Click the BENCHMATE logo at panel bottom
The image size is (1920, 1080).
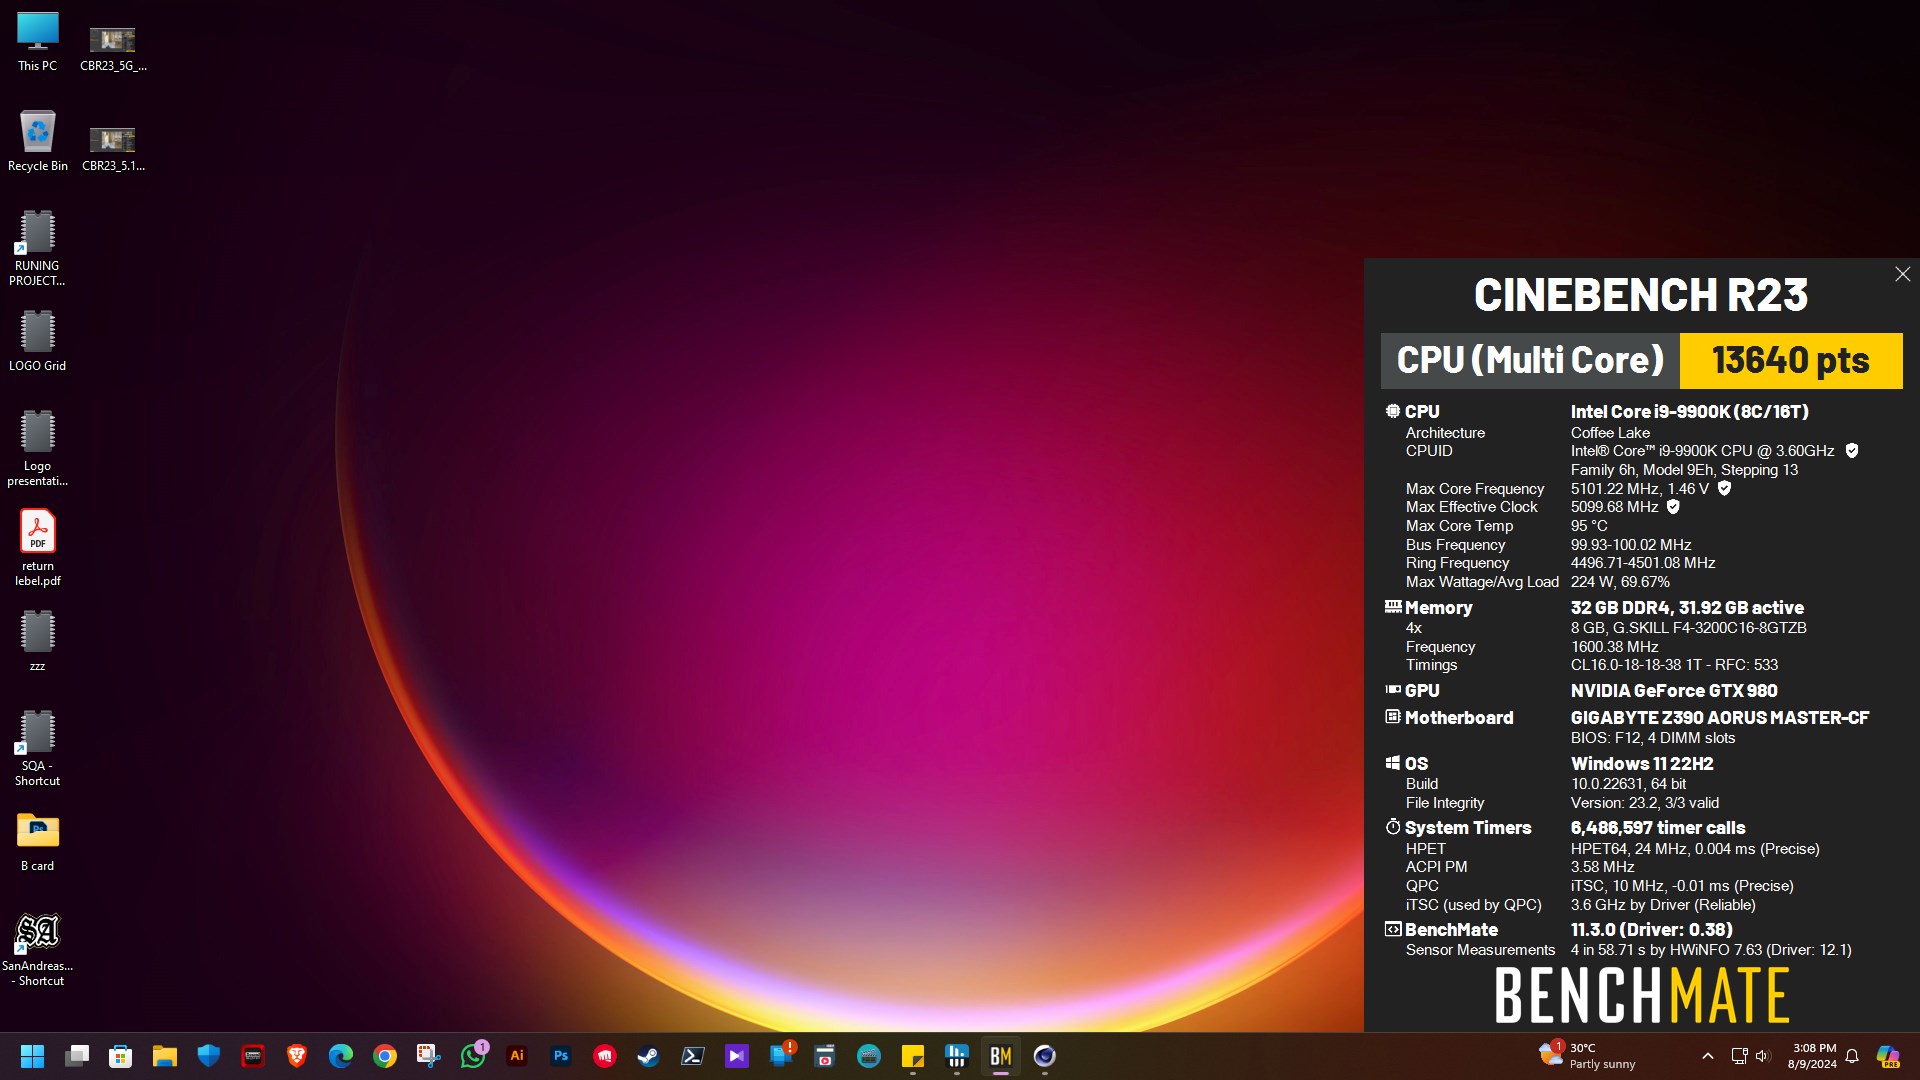1642,995
